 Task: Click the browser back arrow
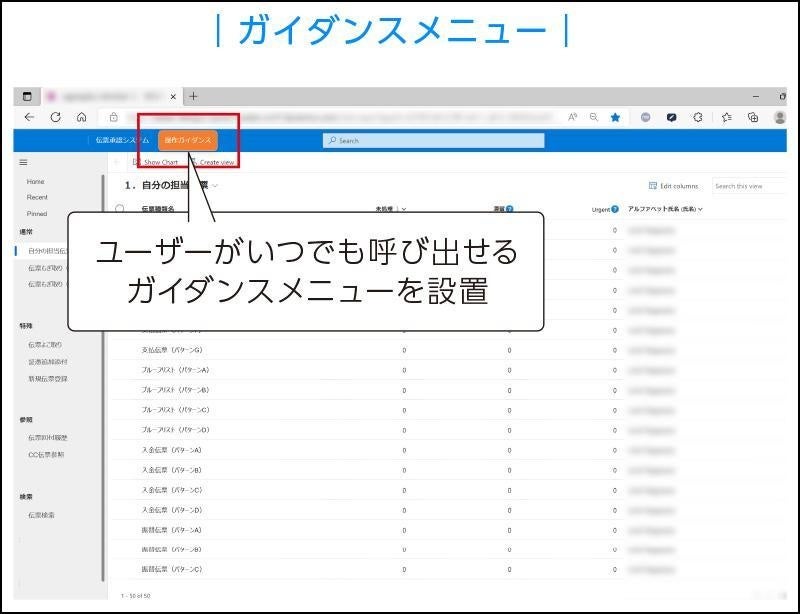29,117
